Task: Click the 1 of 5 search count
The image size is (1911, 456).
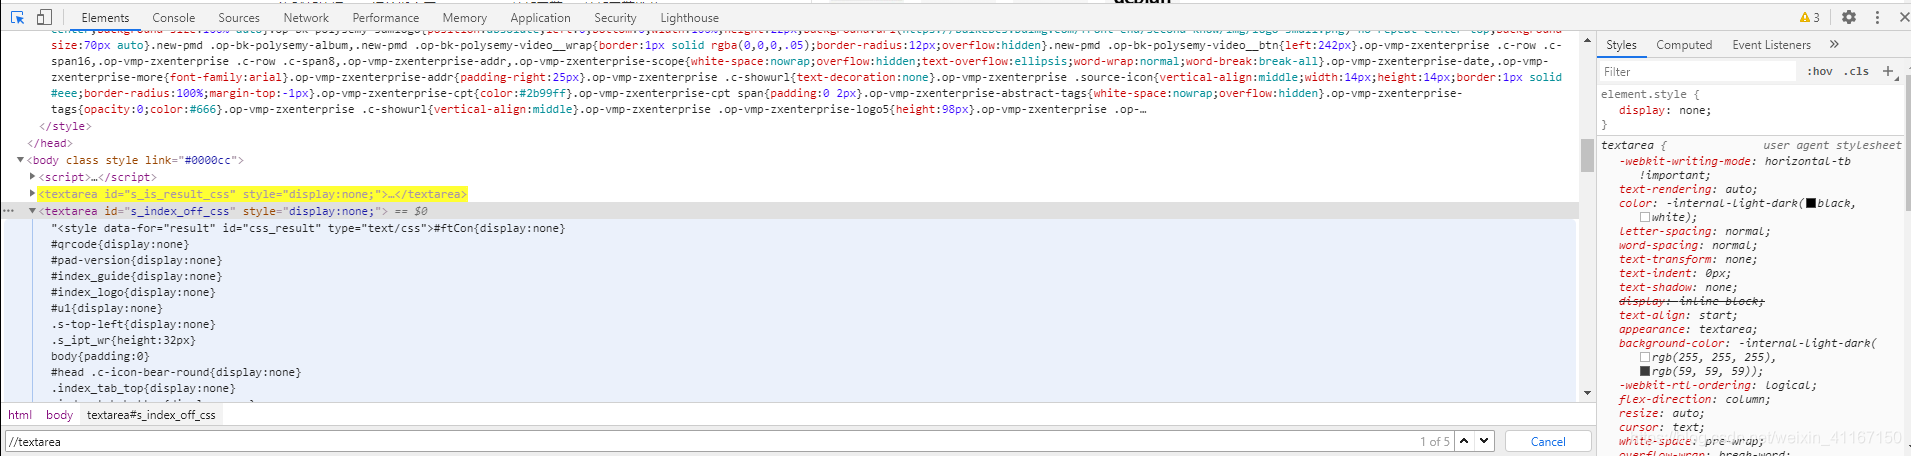Action: 1434,441
